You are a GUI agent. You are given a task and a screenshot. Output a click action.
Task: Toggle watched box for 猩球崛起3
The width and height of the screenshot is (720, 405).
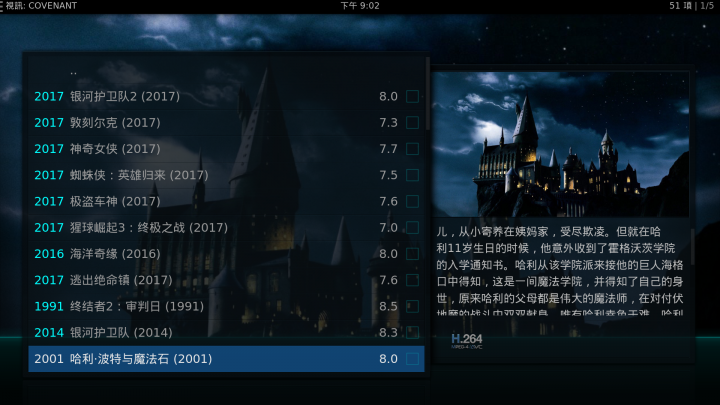(412, 227)
